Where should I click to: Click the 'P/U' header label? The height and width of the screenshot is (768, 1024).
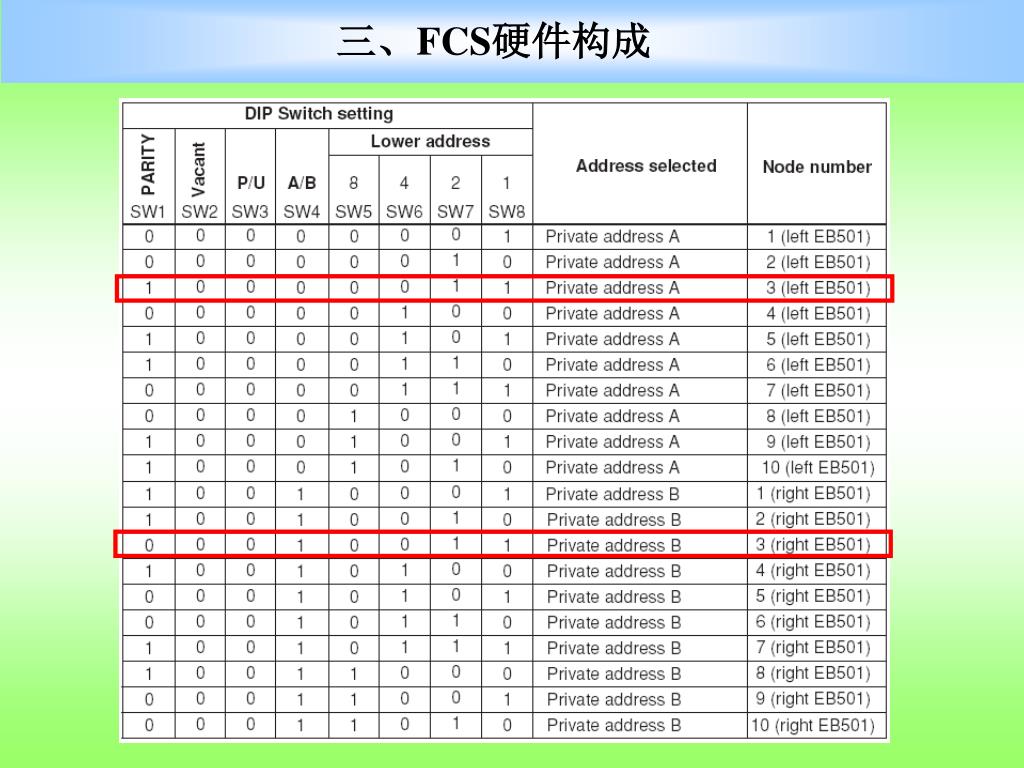[251, 183]
